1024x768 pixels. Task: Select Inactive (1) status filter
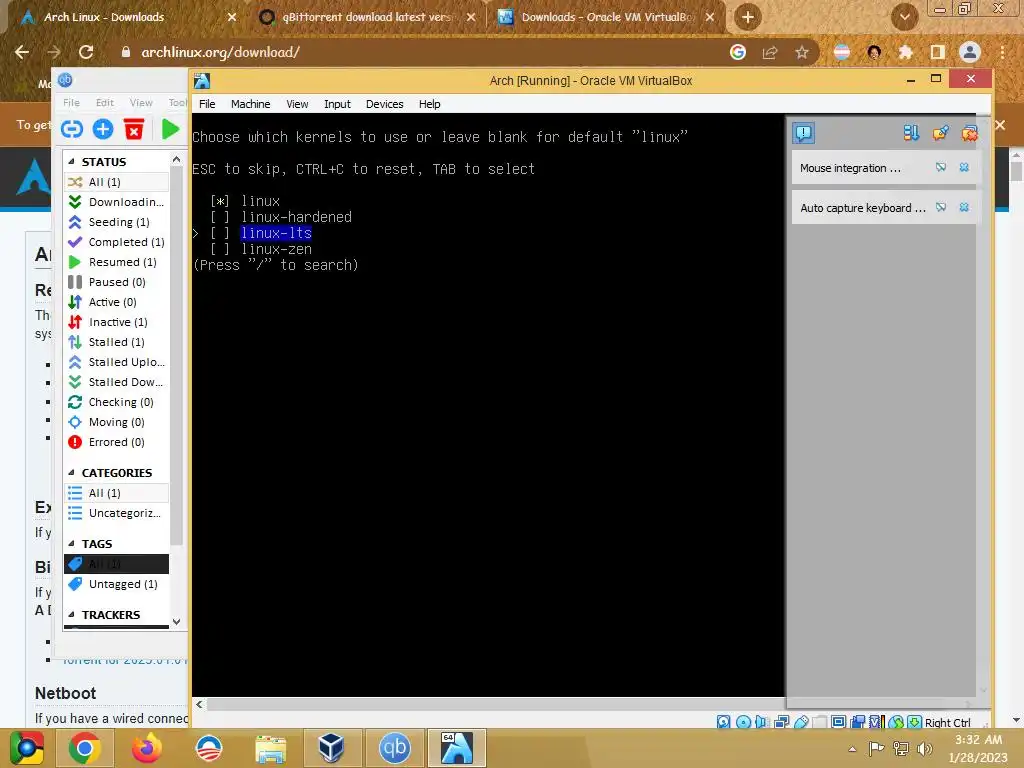(x=116, y=322)
